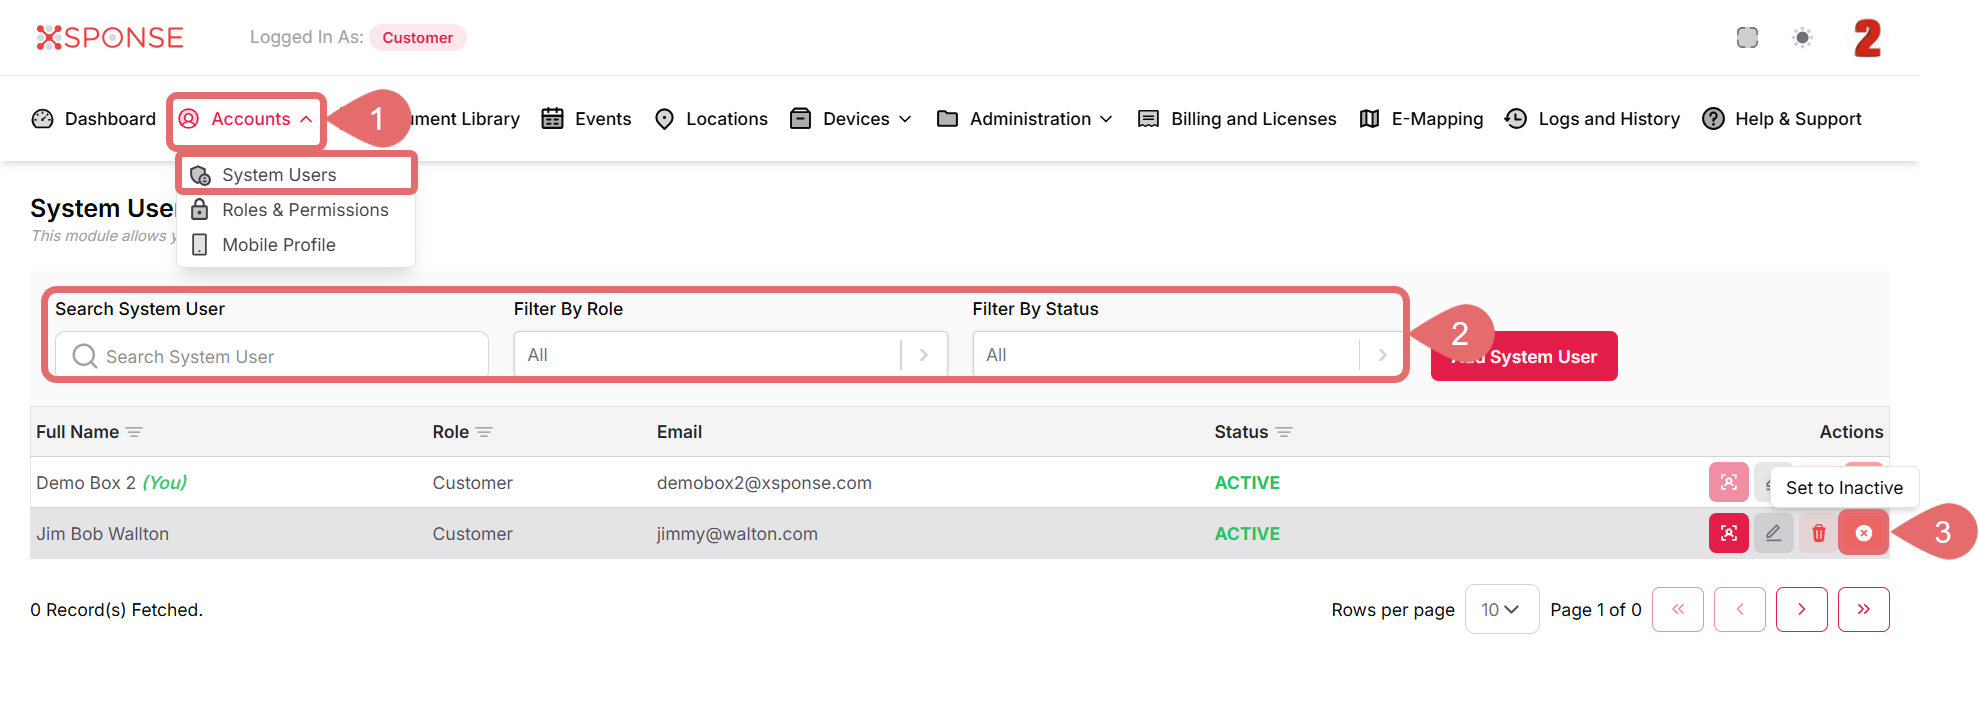The height and width of the screenshot is (707, 1979).
Task: Select Roles & Permissions from Accounts menu
Action: [304, 210]
